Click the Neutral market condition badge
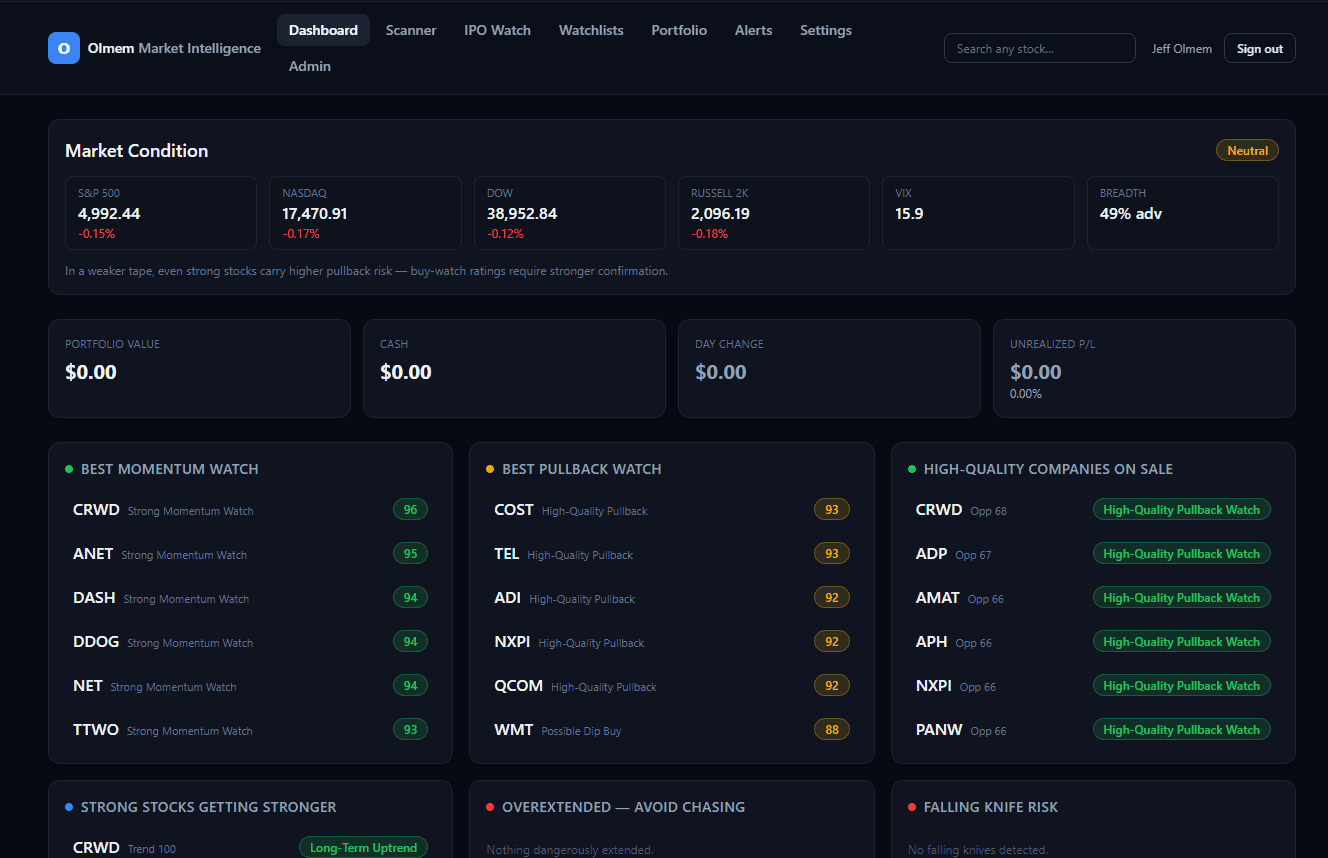Image resolution: width=1328 pixels, height=858 pixels. pos(1247,151)
